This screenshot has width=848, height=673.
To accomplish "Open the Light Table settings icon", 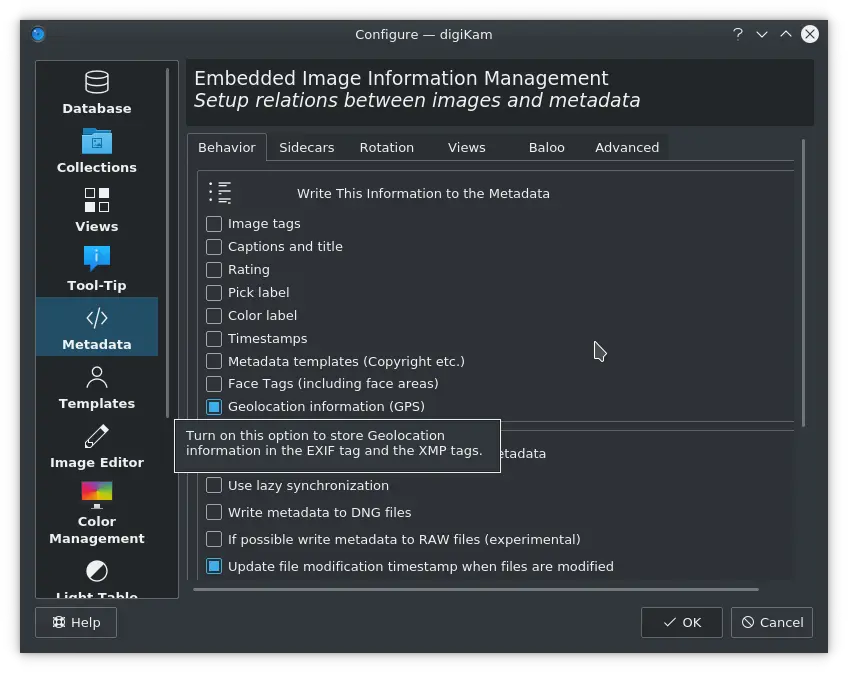I will [96, 570].
